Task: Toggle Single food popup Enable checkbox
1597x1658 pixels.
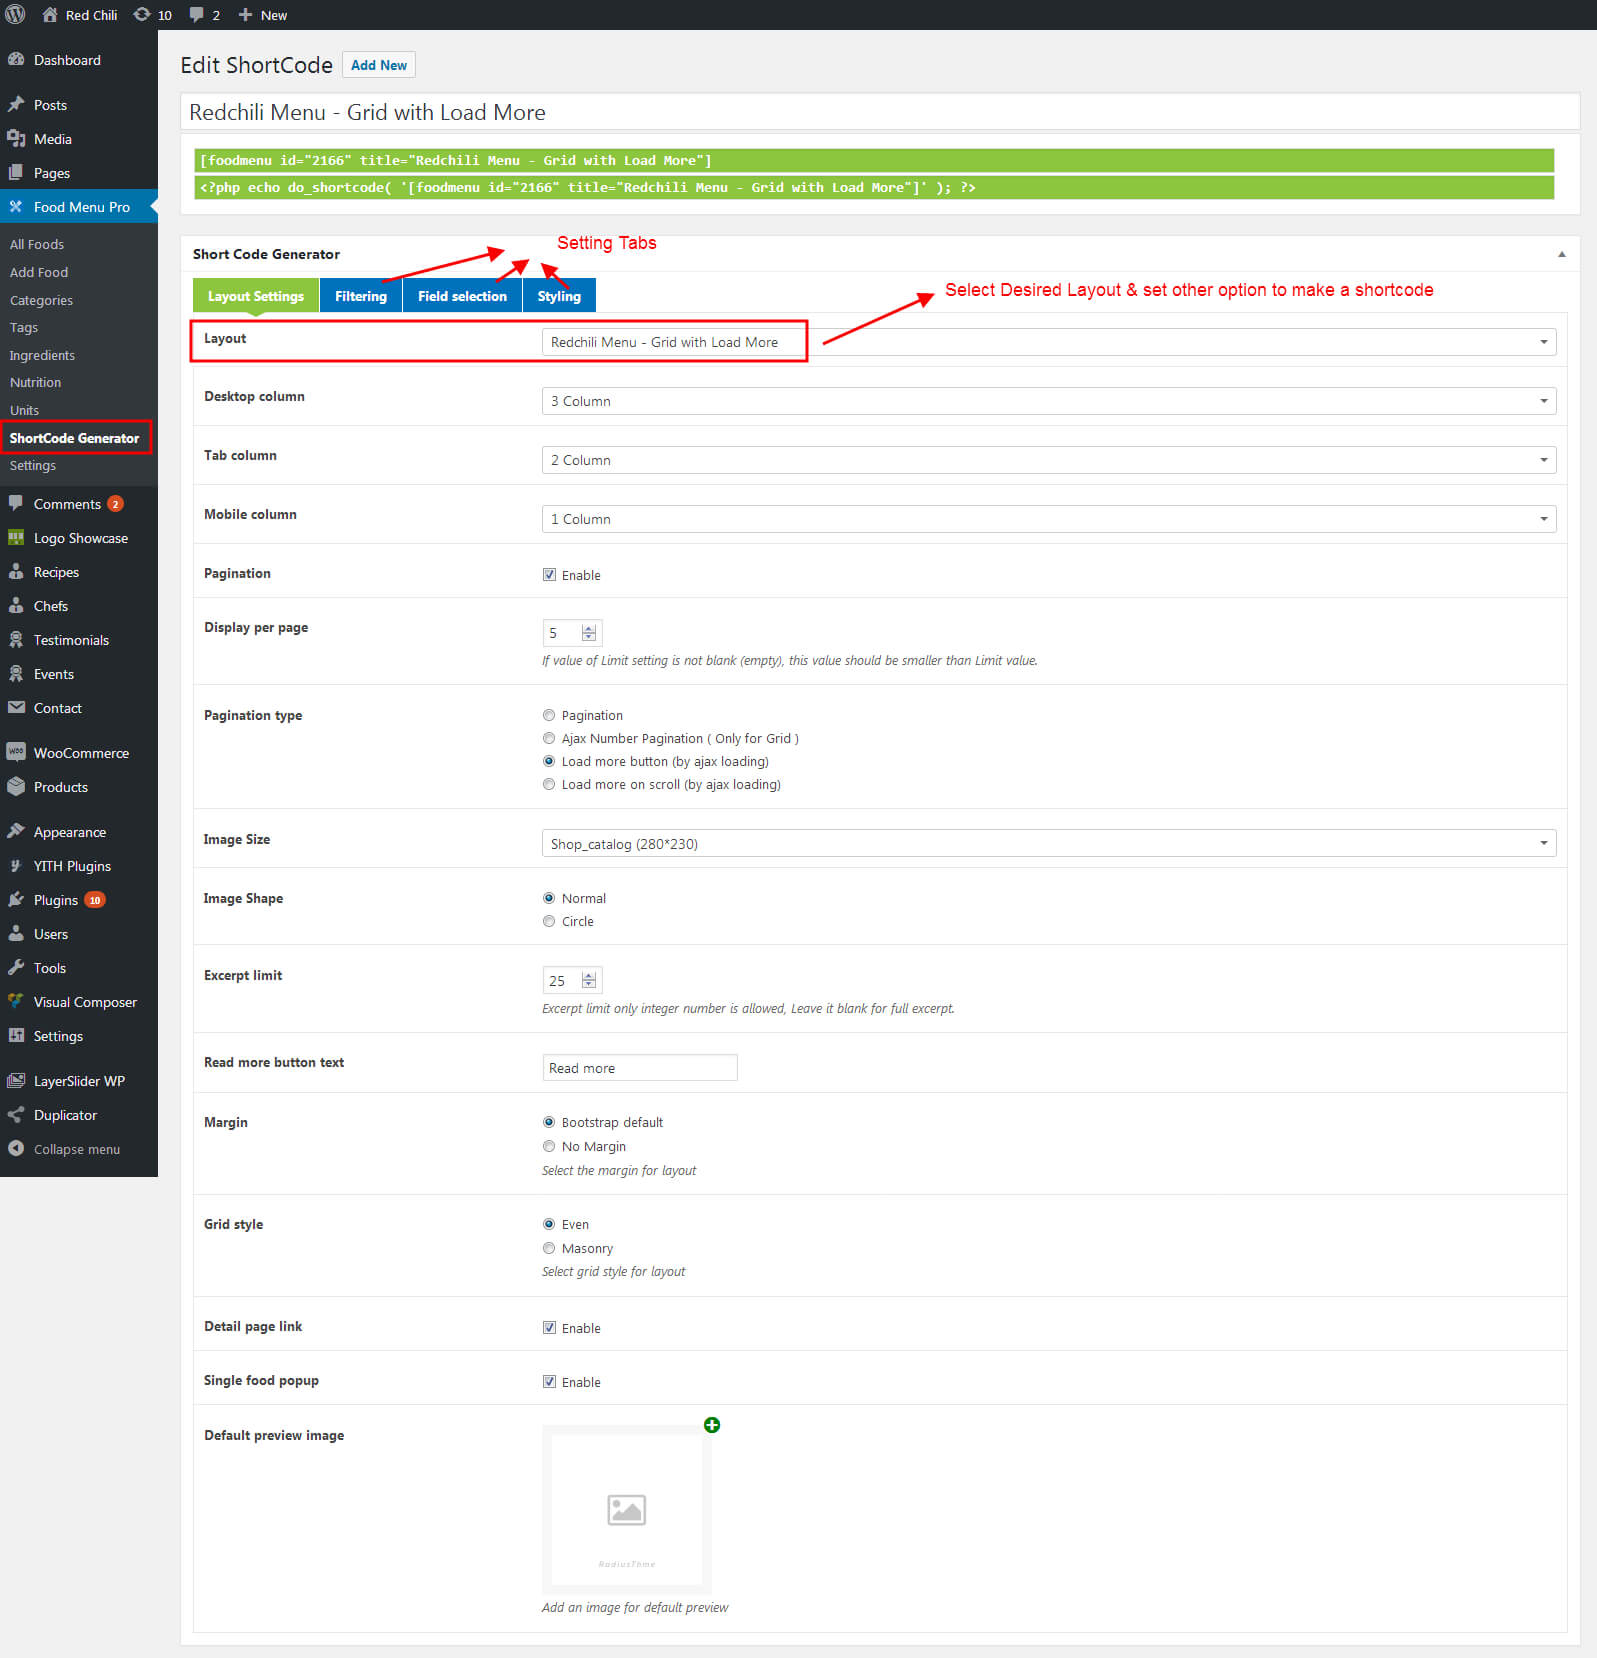Action: (x=549, y=1382)
